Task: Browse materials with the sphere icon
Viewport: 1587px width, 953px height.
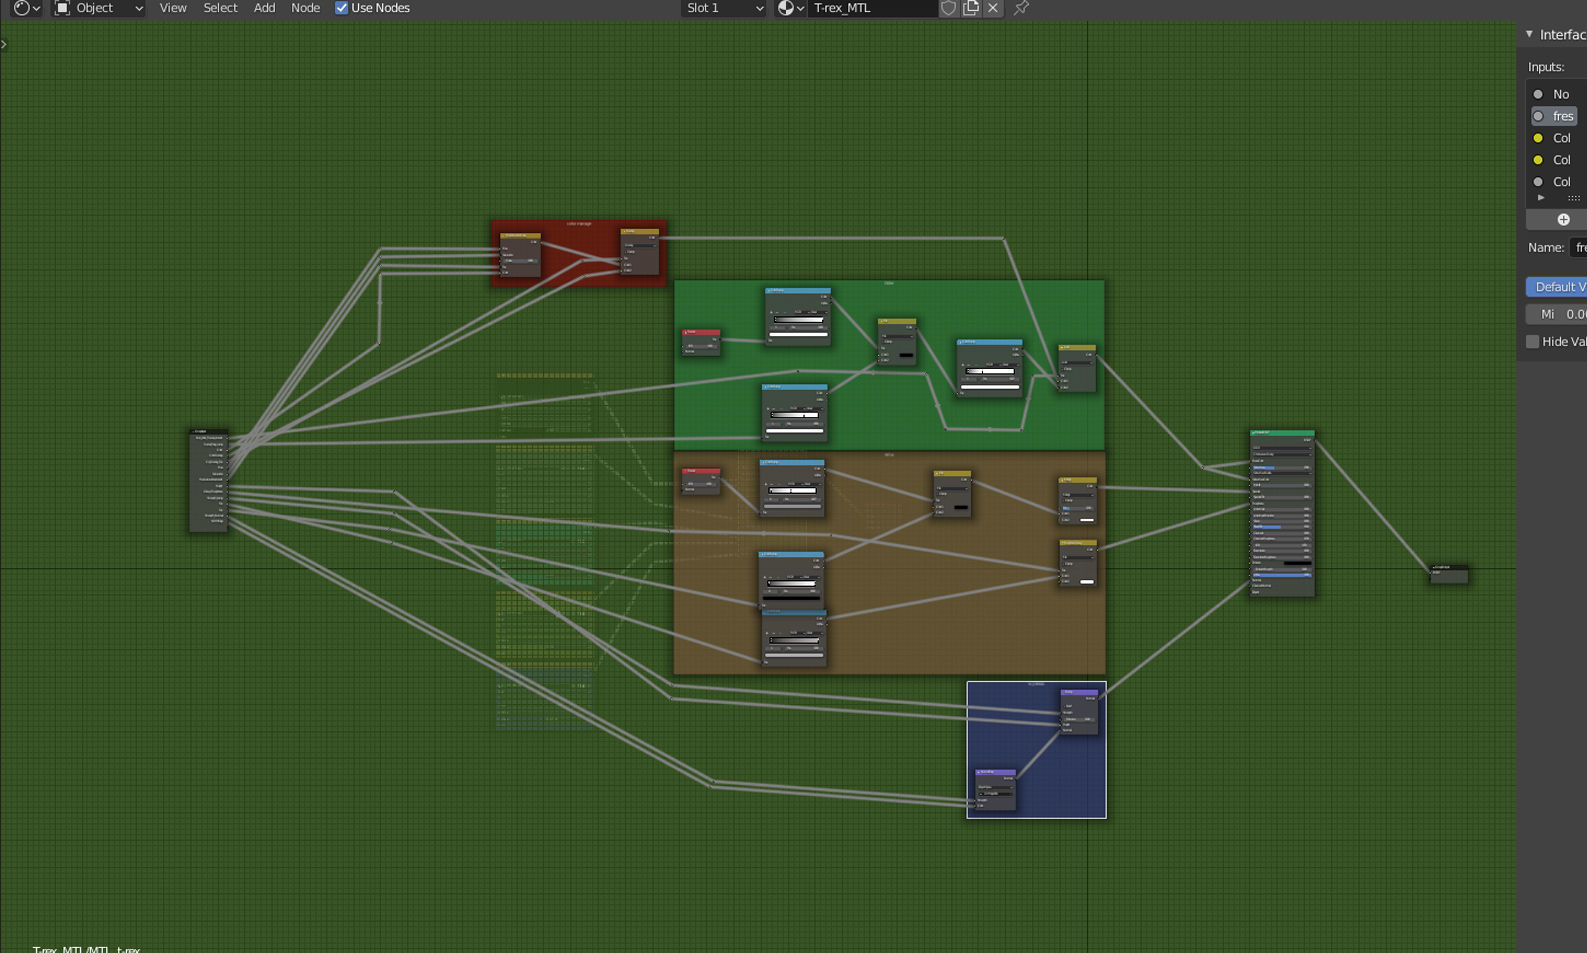Action: point(790,8)
